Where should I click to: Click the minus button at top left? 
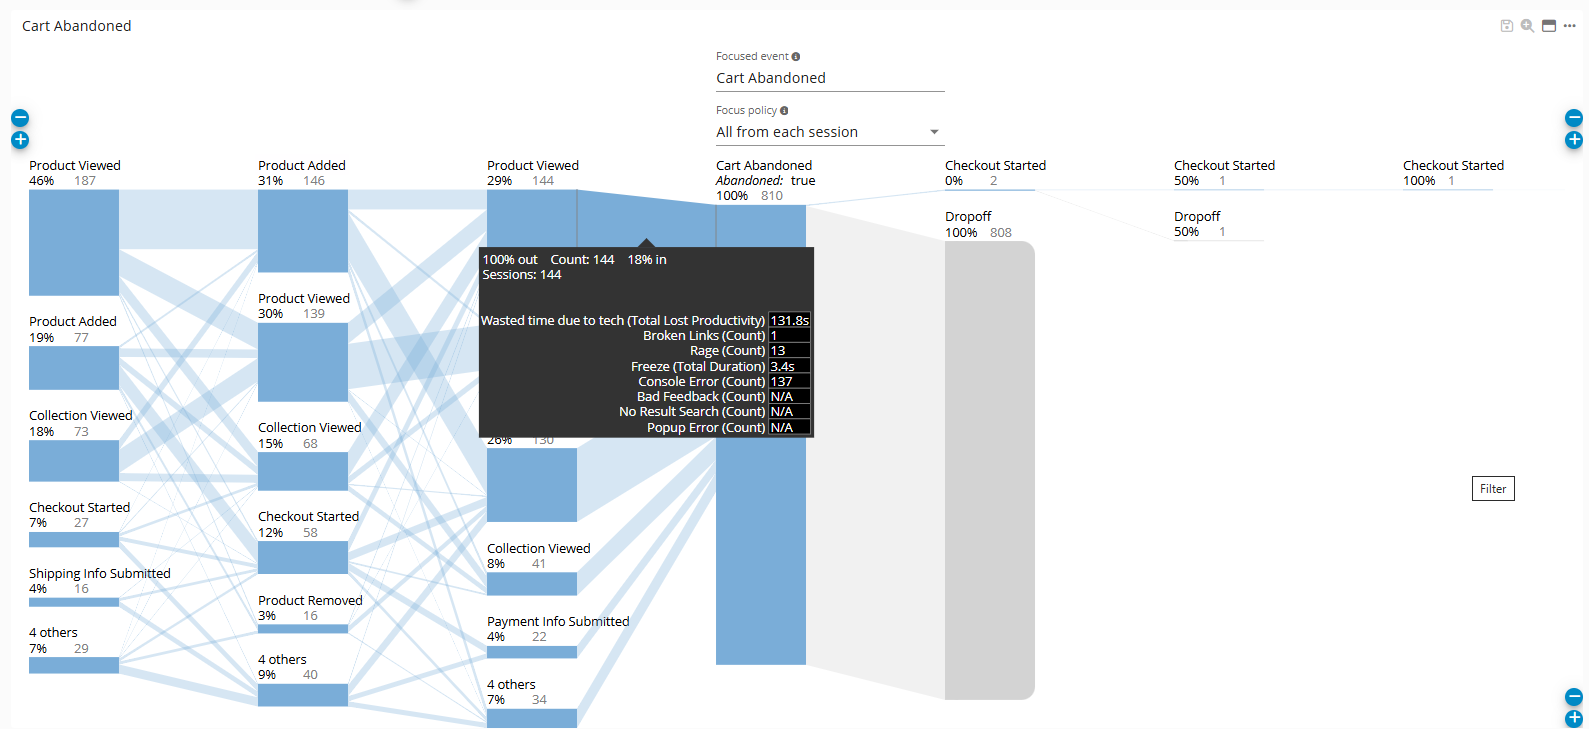20,118
